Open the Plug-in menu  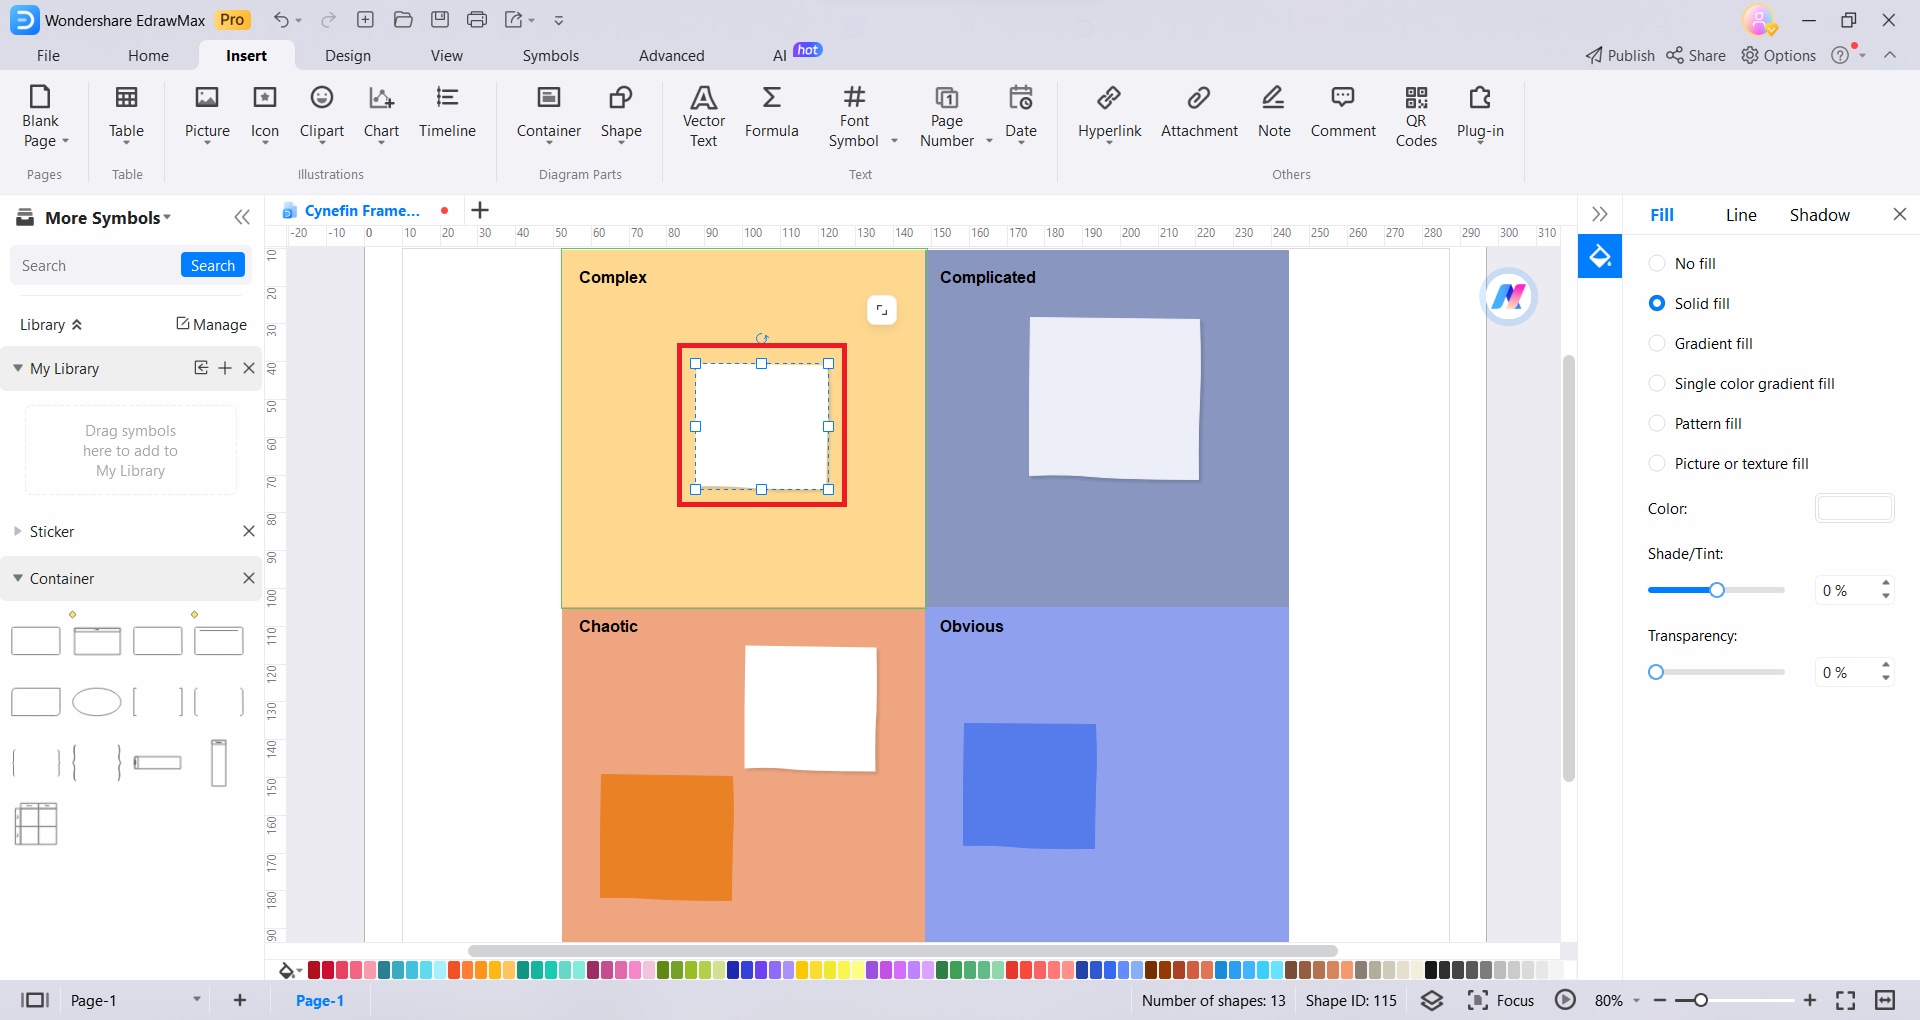coord(1480,115)
